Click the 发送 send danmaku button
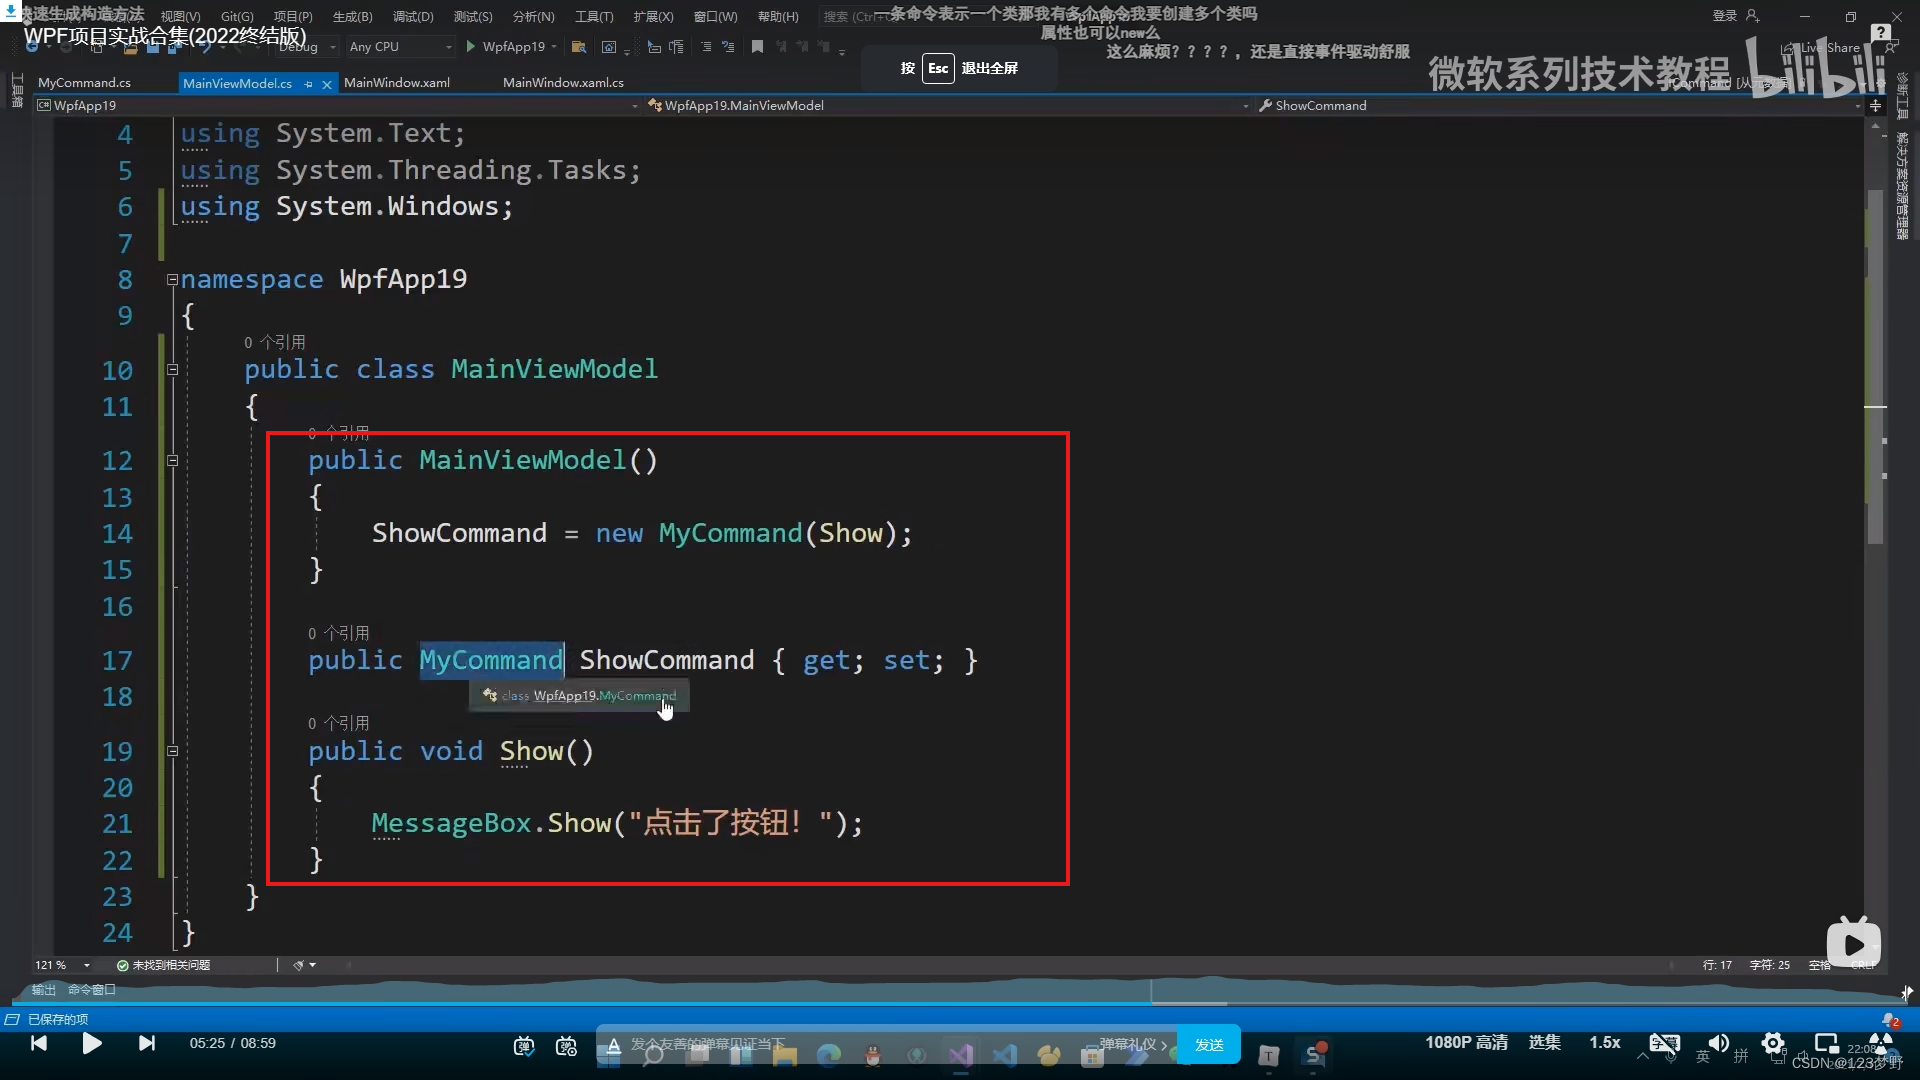 coord(1208,1045)
